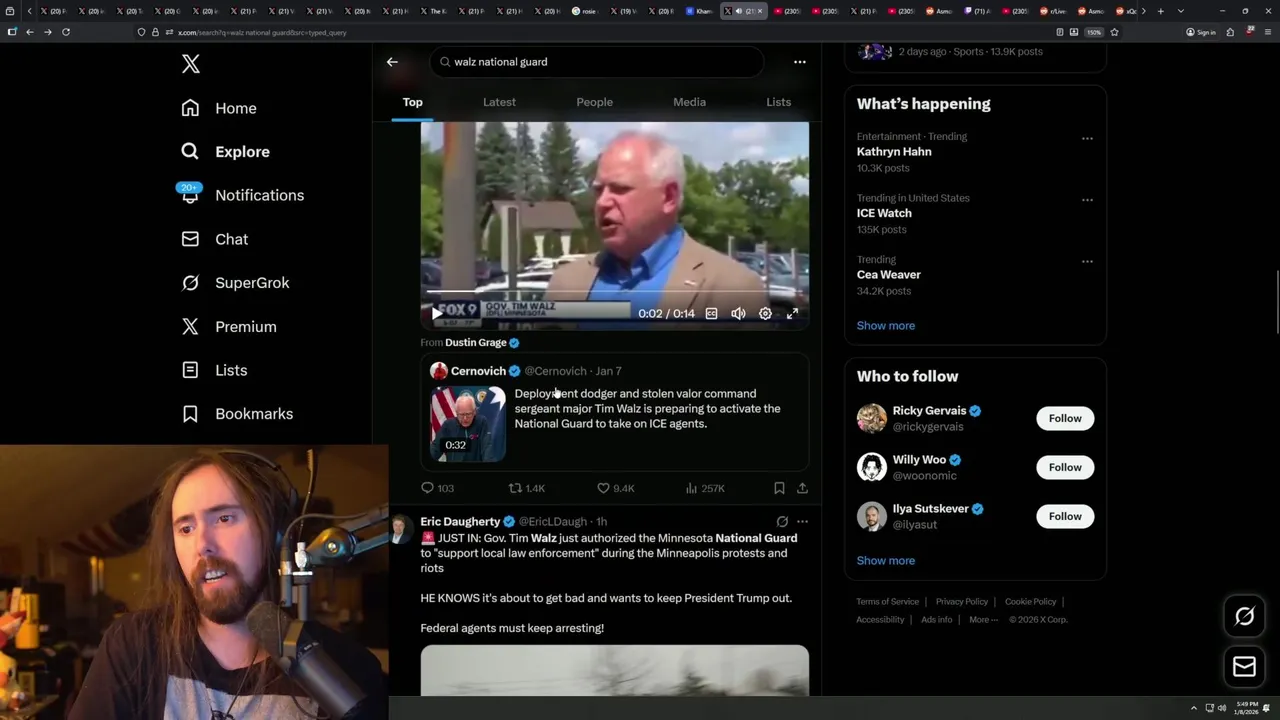Click Grok icon on Eric Daugherty post
The image size is (1280, 720).
[782, 522]
